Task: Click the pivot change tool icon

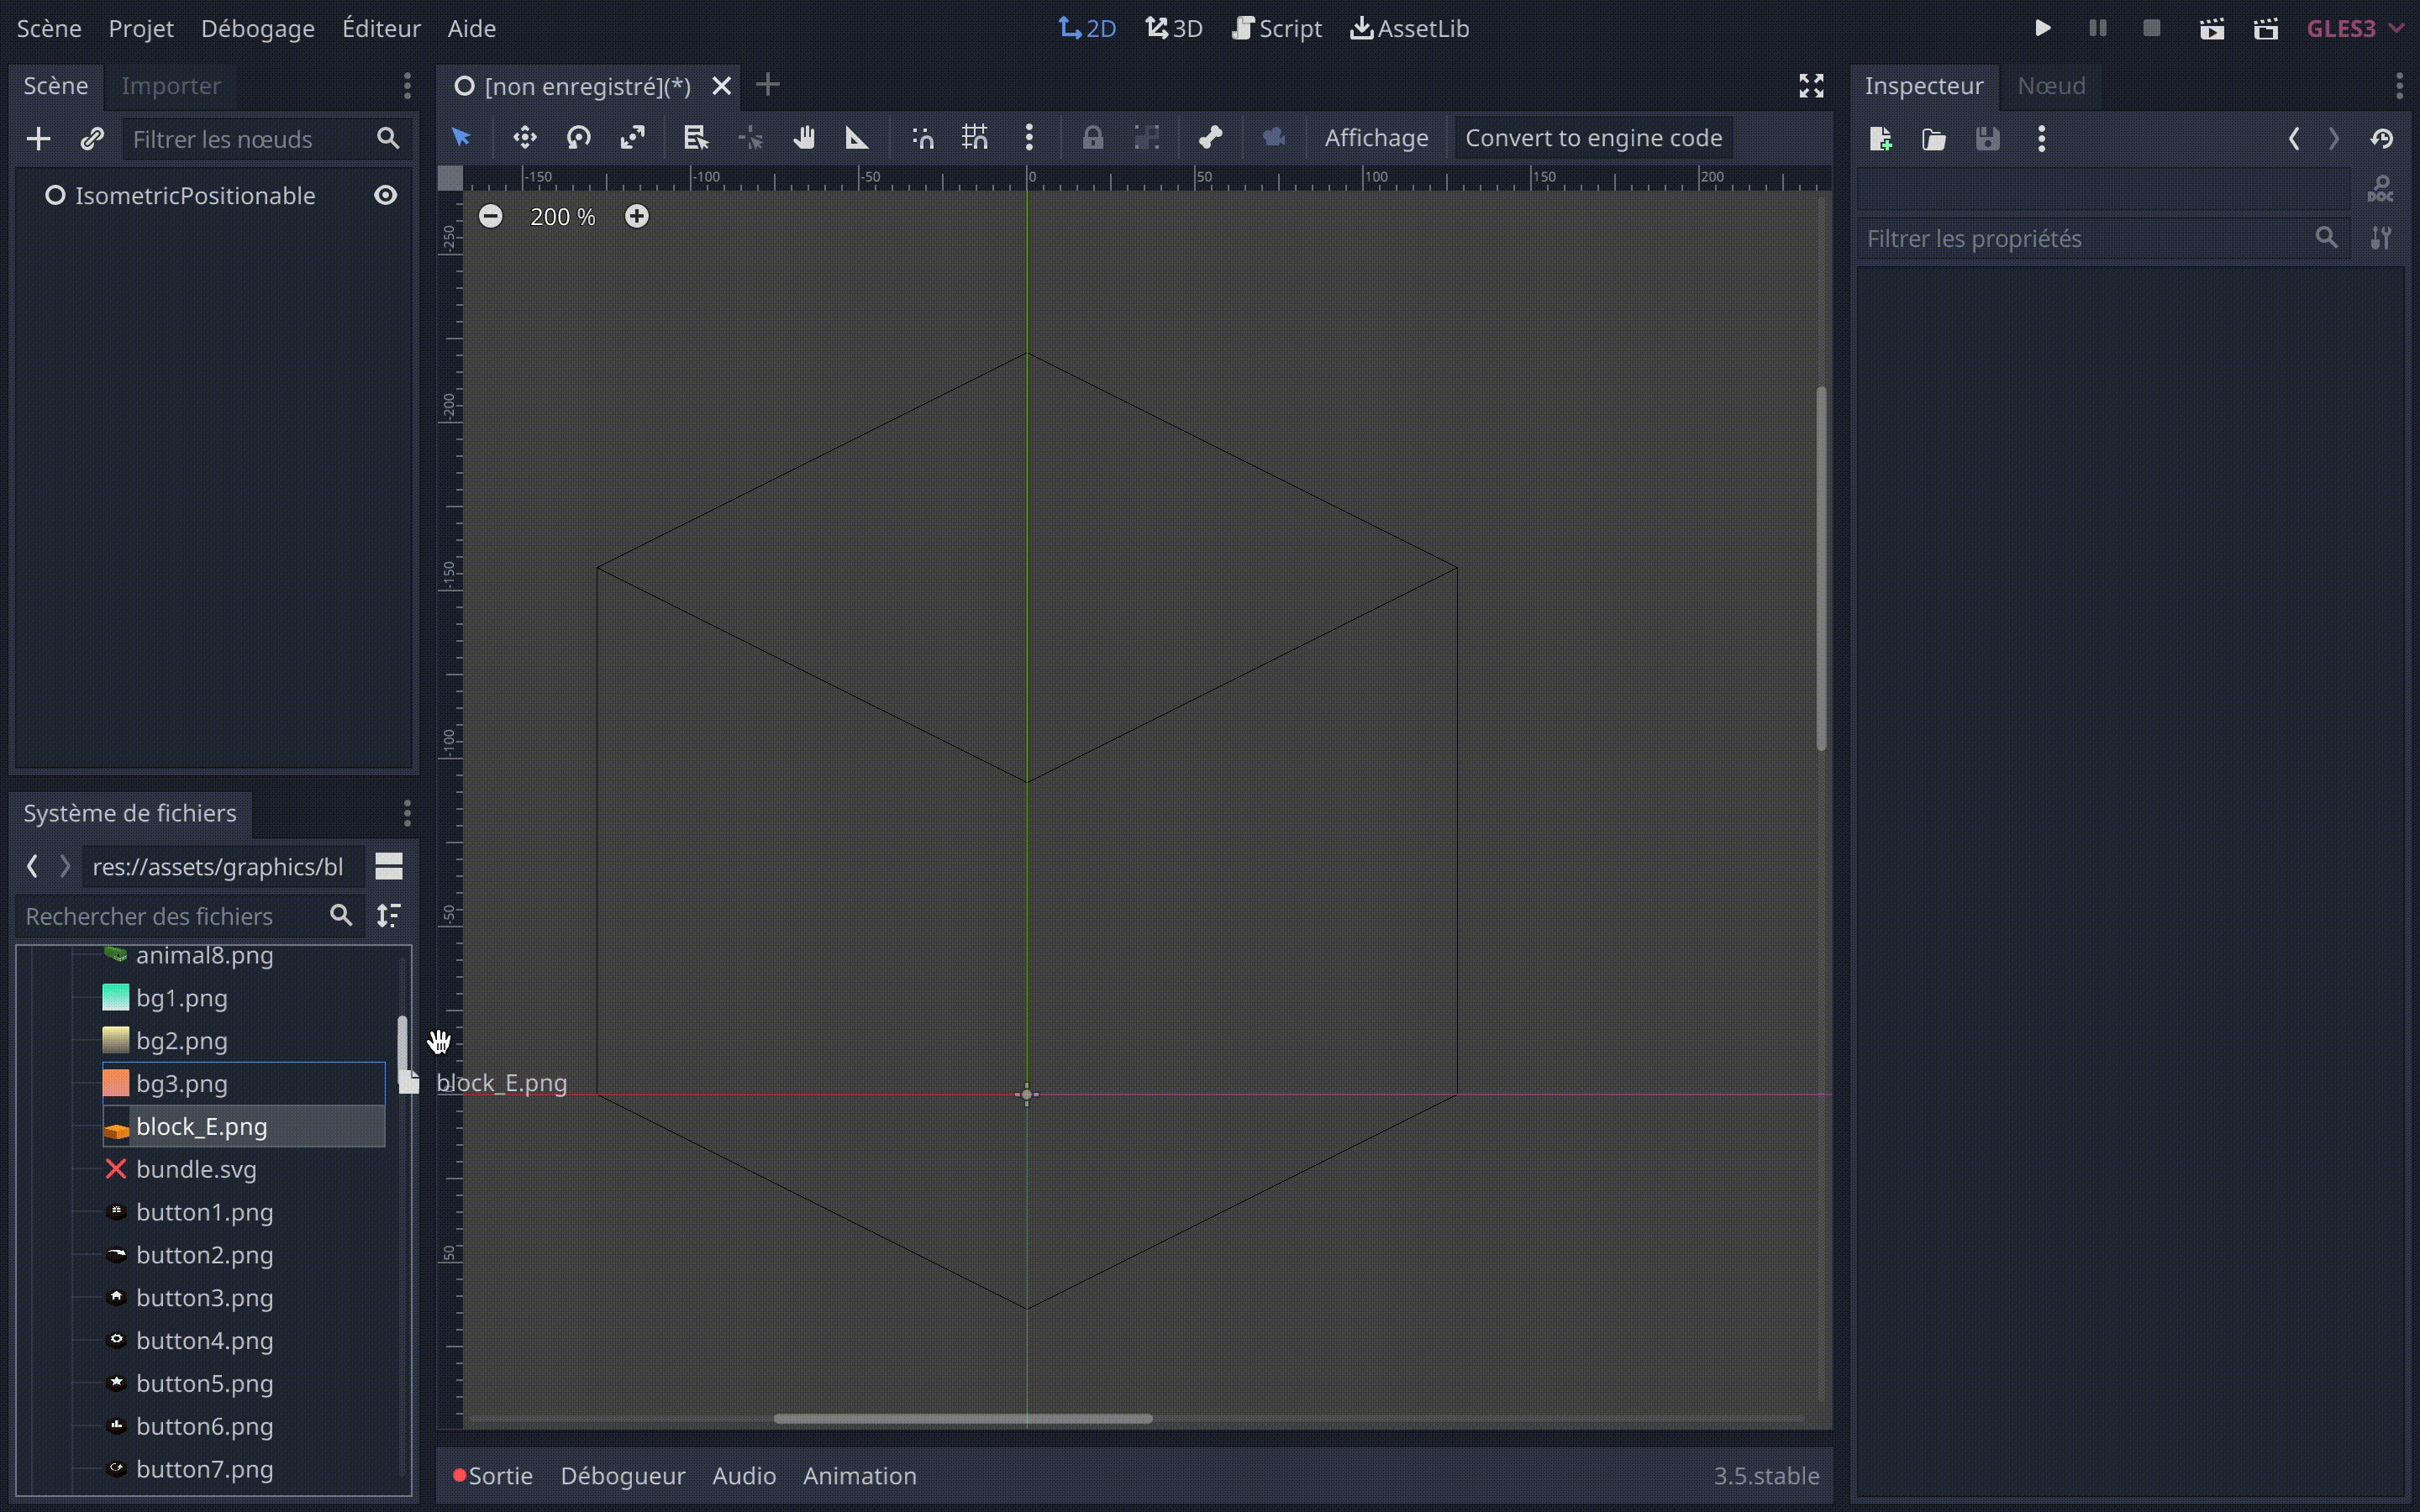Action: click(750, 138)
